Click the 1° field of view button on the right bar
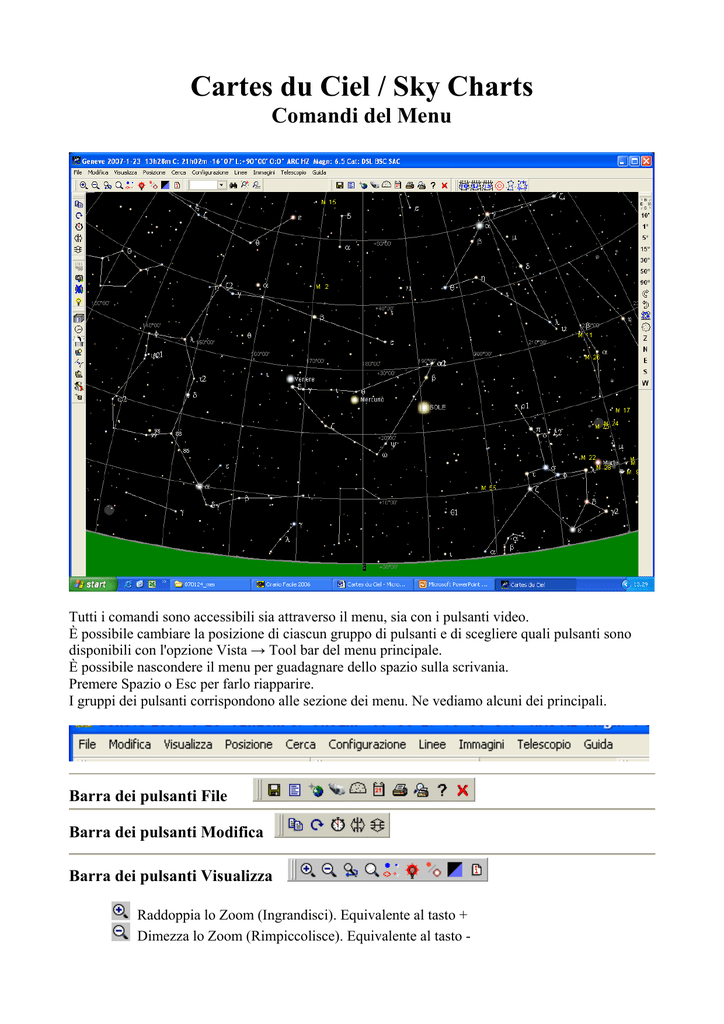Image resolution: width=724 pixels, height=1024 pixels. [645, 226]
